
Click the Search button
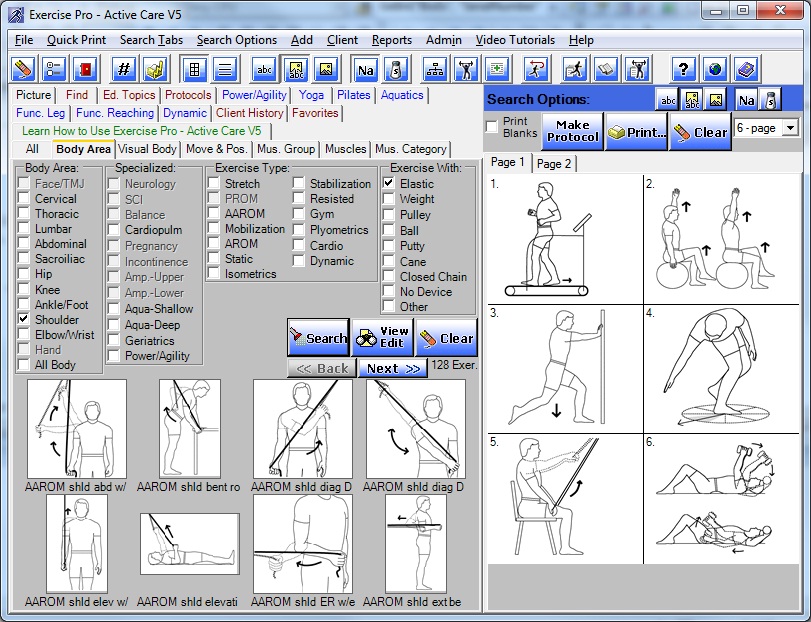319,338
